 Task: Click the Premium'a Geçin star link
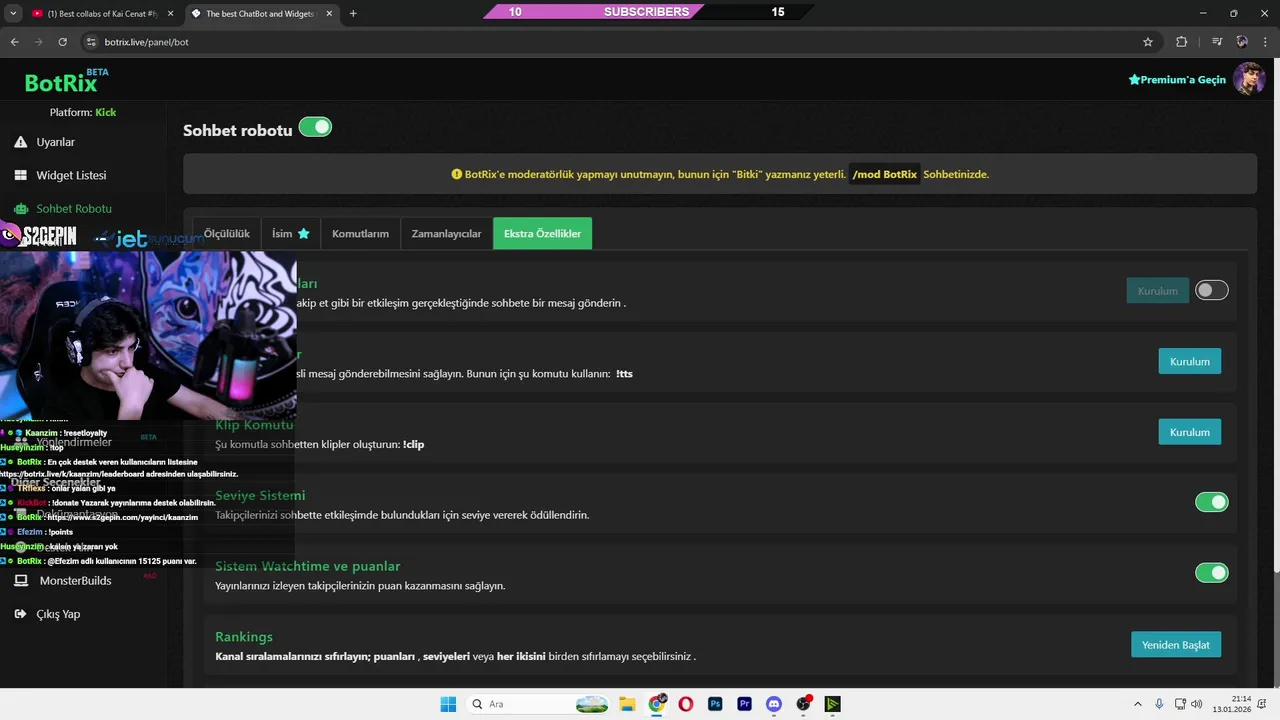tap(1177, 79)
